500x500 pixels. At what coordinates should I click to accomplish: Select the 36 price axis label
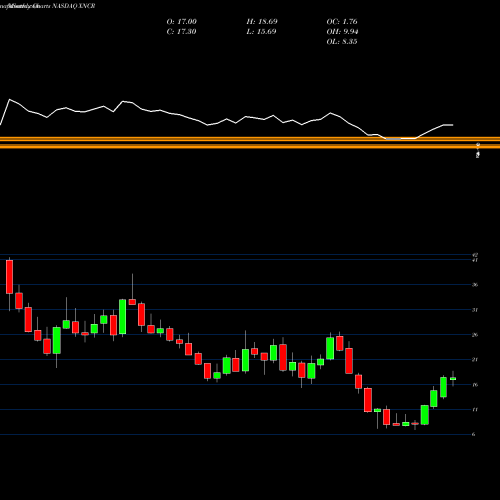[475, 285]
